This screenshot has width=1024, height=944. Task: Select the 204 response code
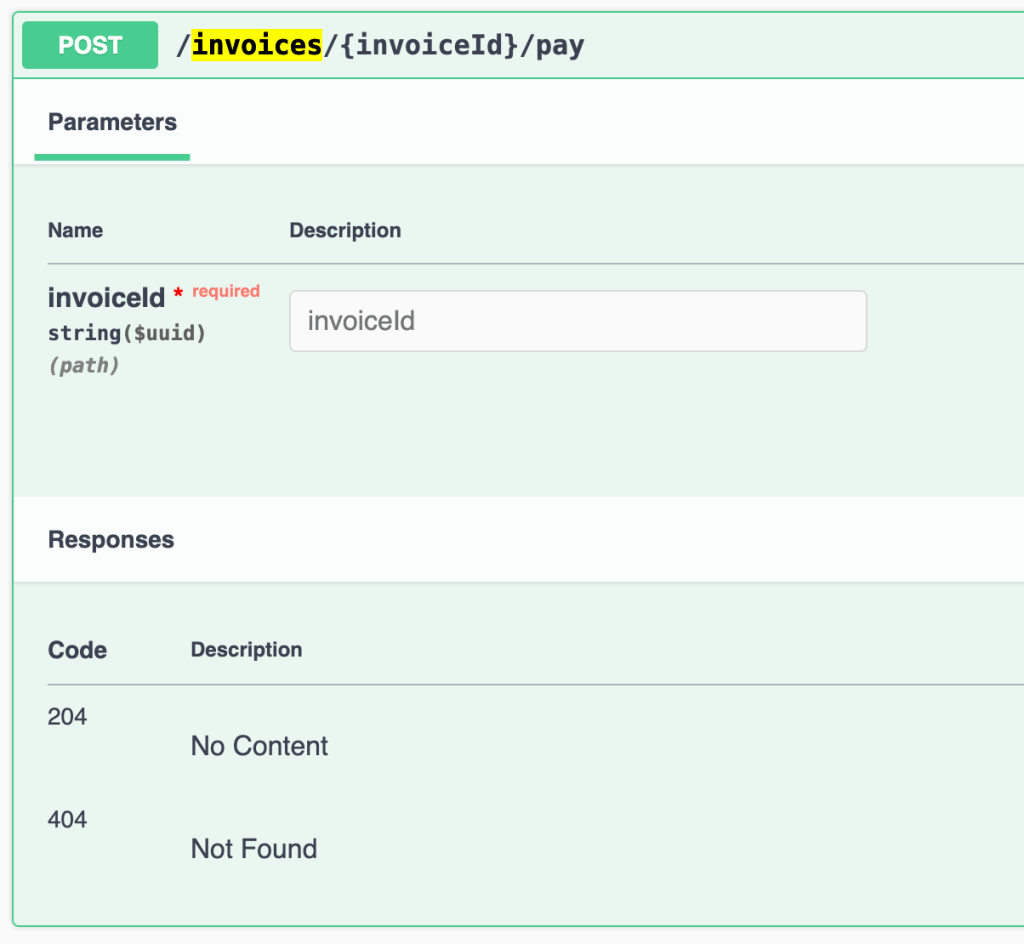(x=67, y=717)
